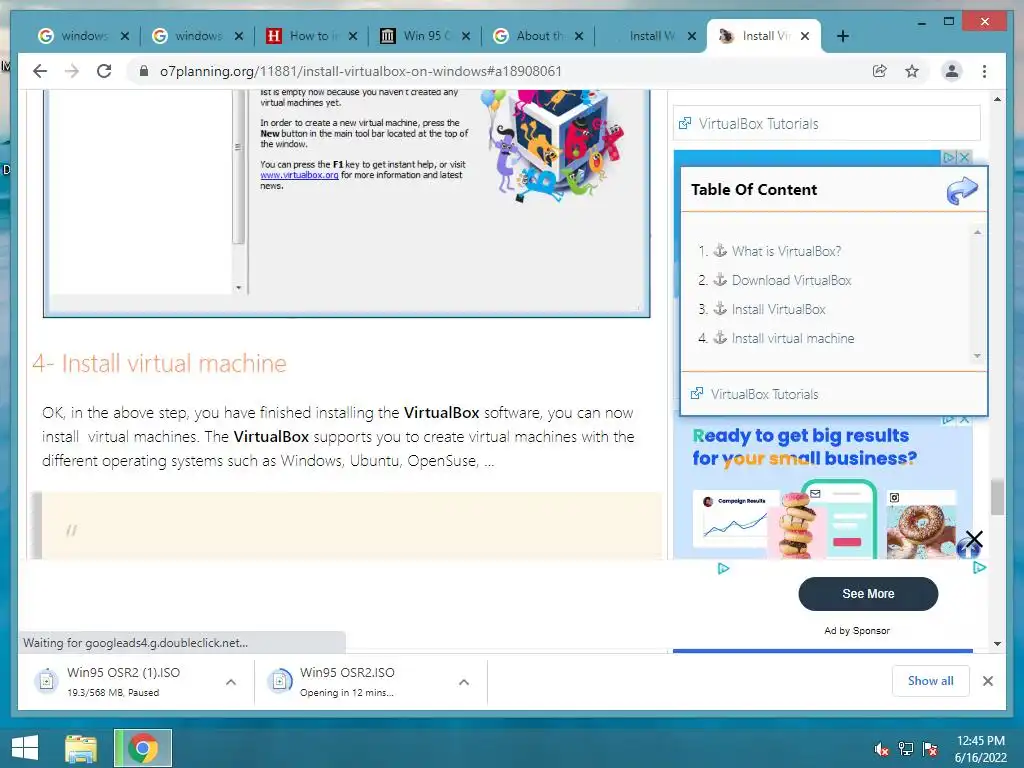Close the downloads bar
Viewport: 1024px width, 768px height.
point(987,681)
